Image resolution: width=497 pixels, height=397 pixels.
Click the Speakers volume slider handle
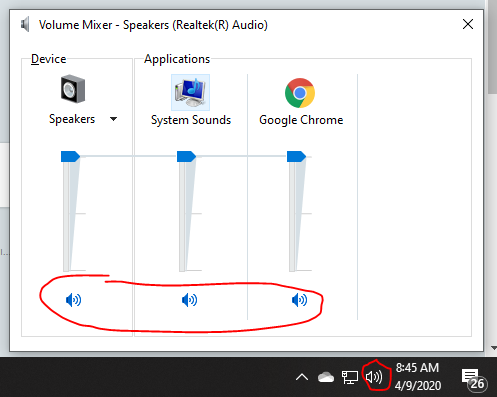(x=70, y=156)
